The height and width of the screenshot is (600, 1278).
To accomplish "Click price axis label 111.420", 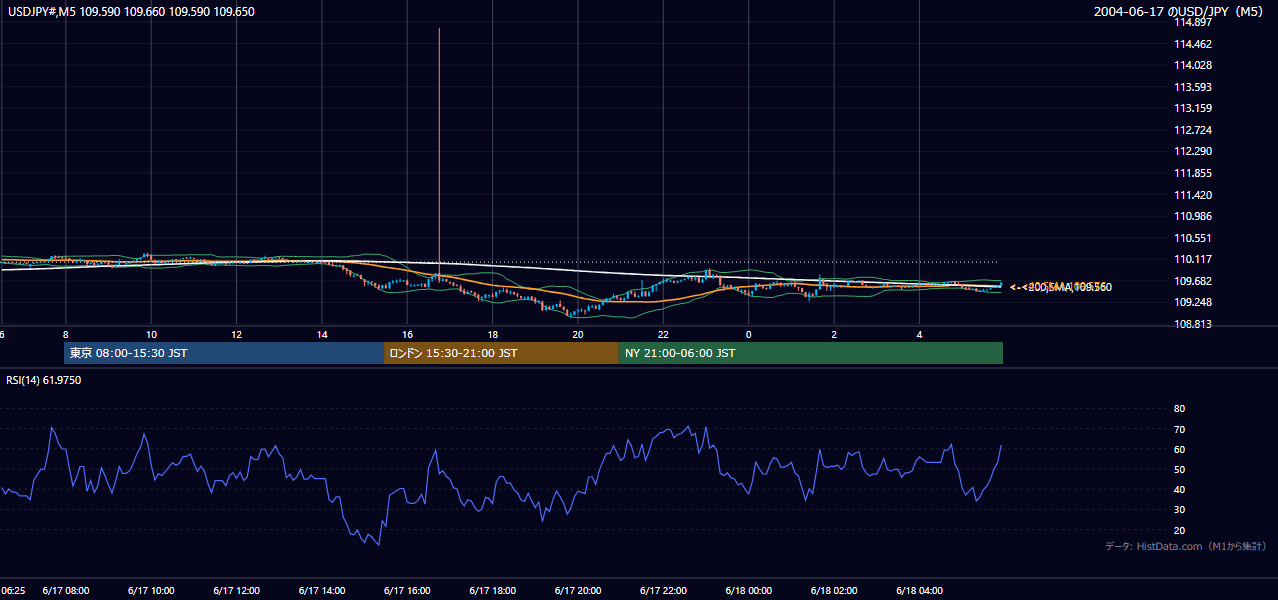I will 1192,195.
